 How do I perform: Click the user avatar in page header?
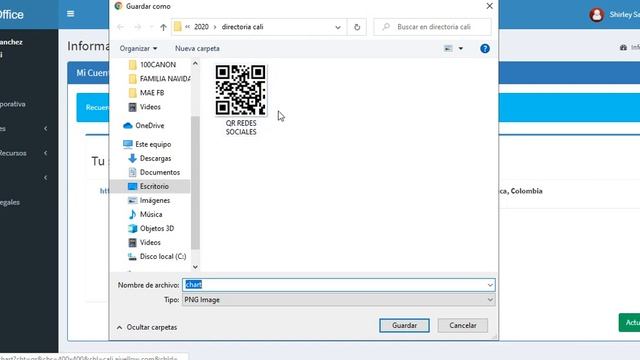(x=596, y=15)
